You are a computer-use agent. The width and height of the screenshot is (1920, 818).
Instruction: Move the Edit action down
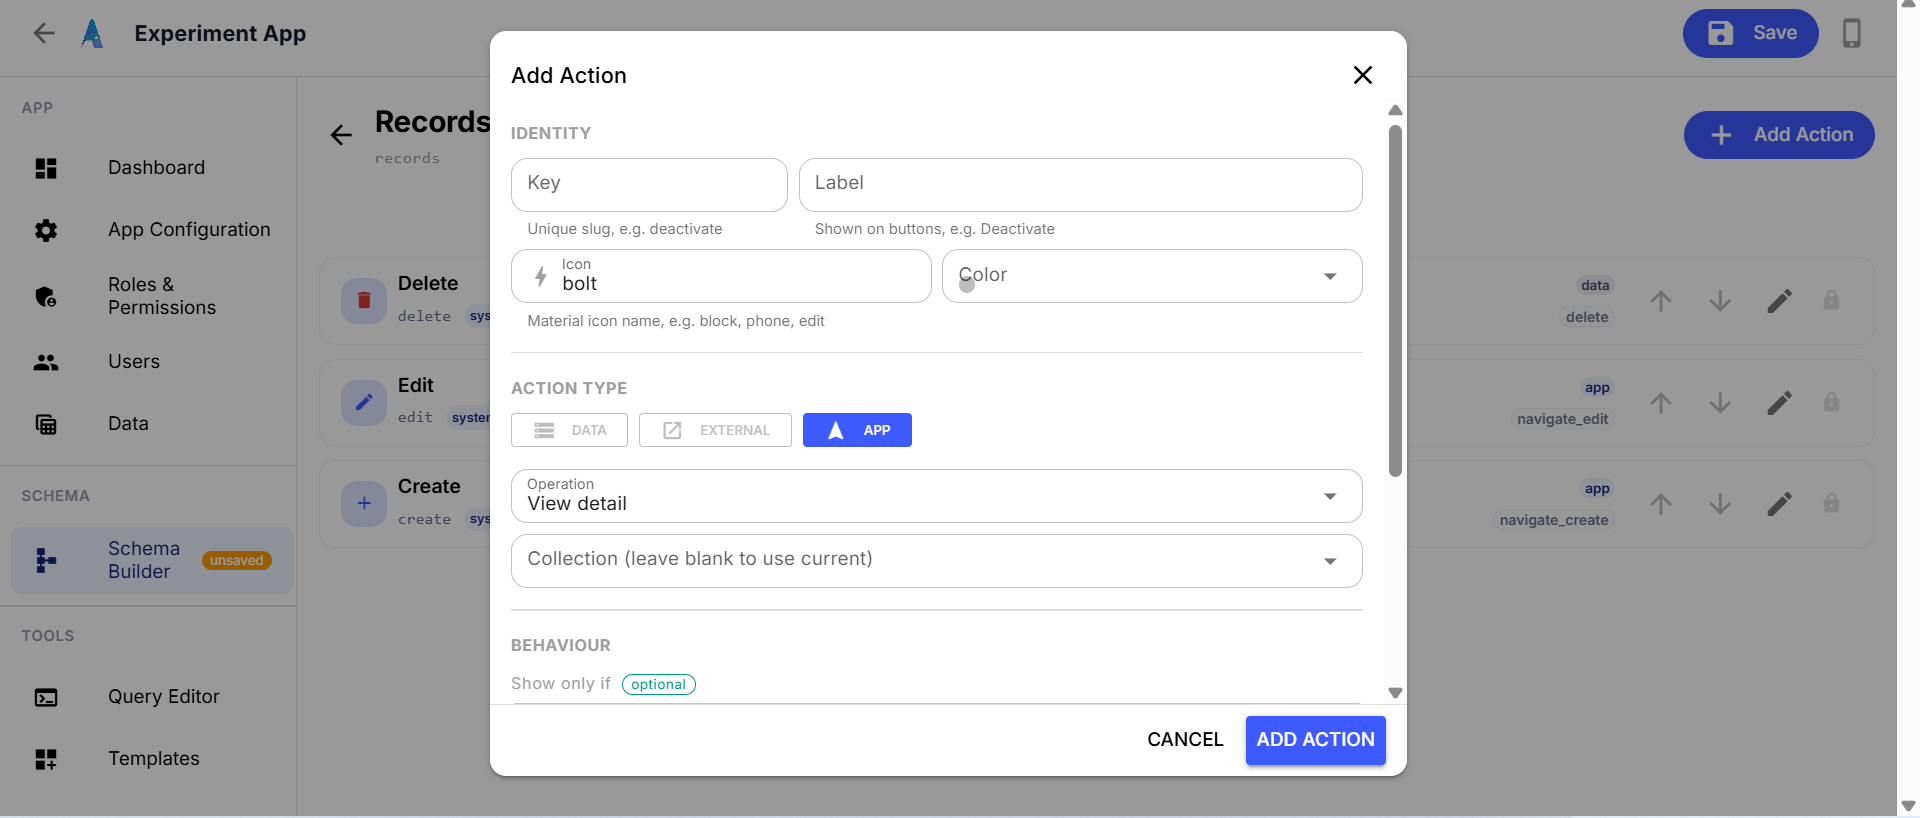click(1720, 403)
